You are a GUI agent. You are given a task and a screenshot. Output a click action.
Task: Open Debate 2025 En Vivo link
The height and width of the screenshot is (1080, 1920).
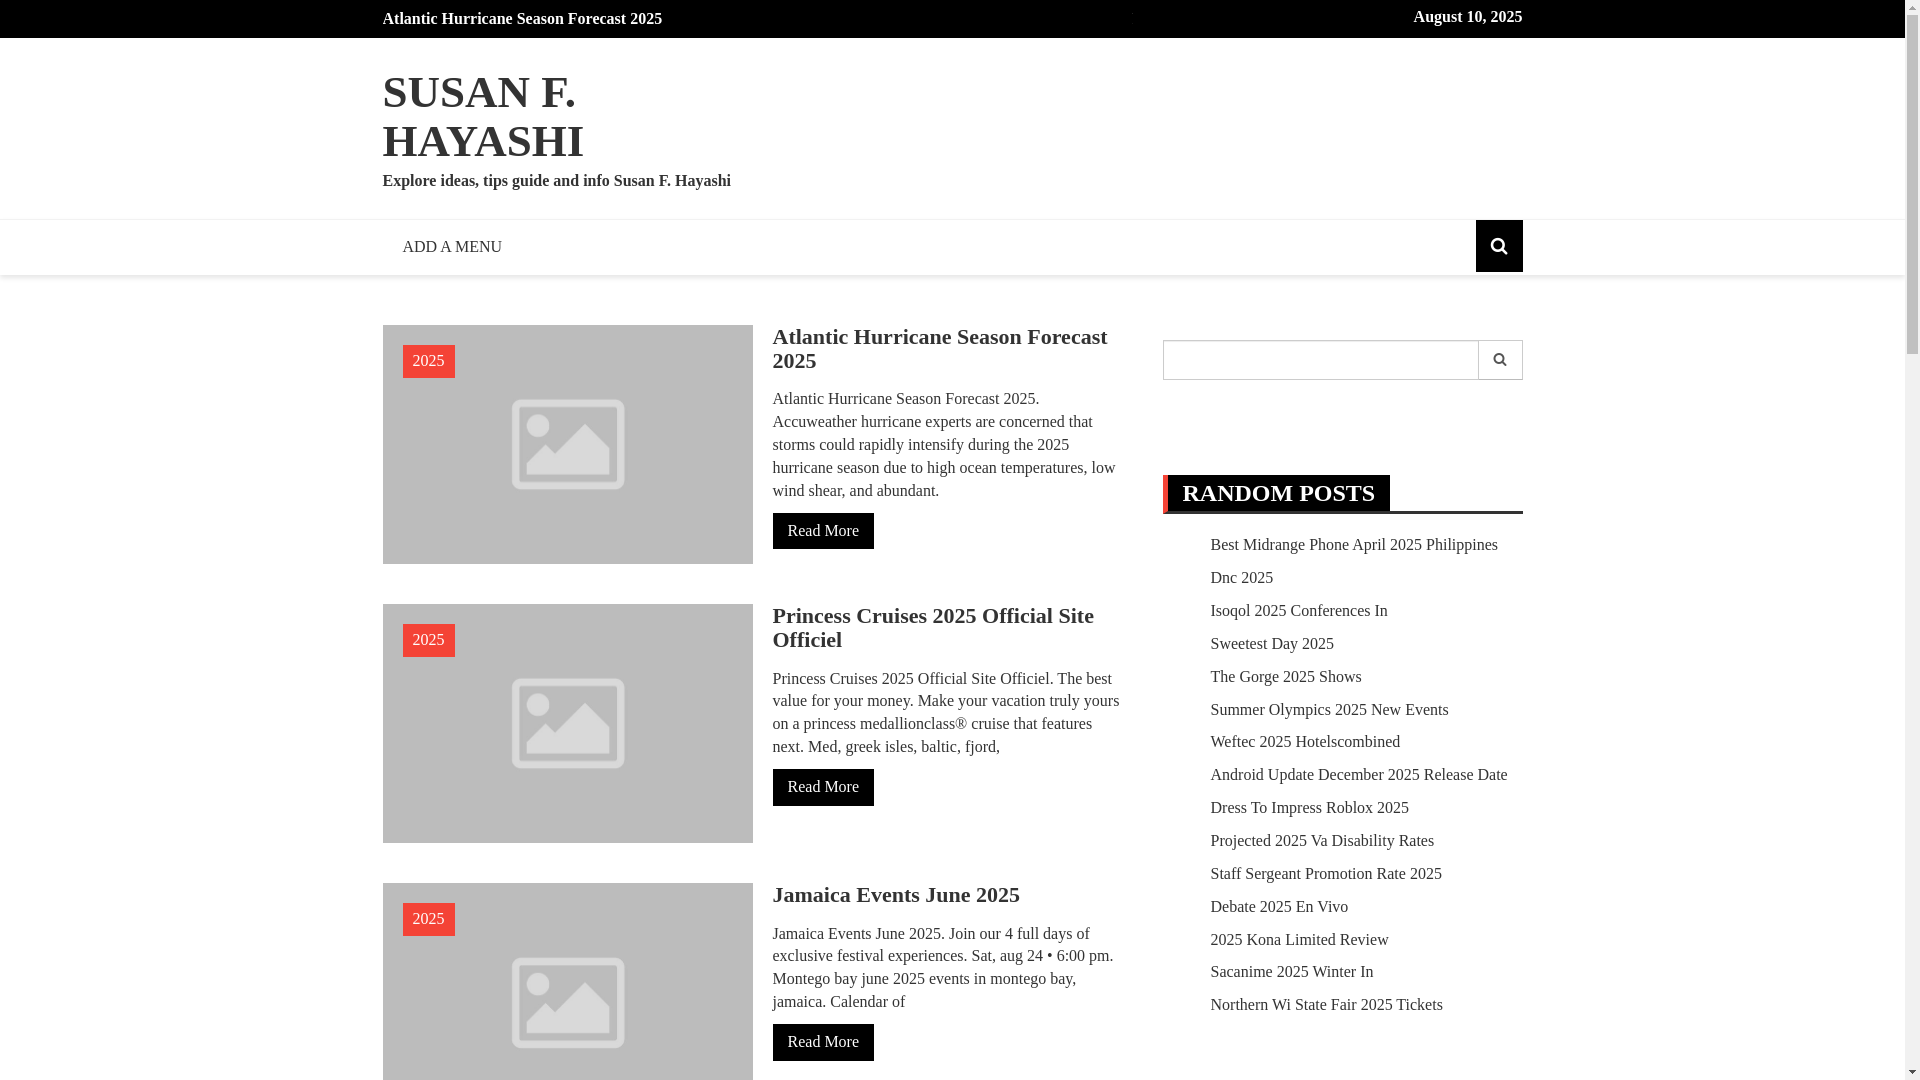click(1278, 907)
